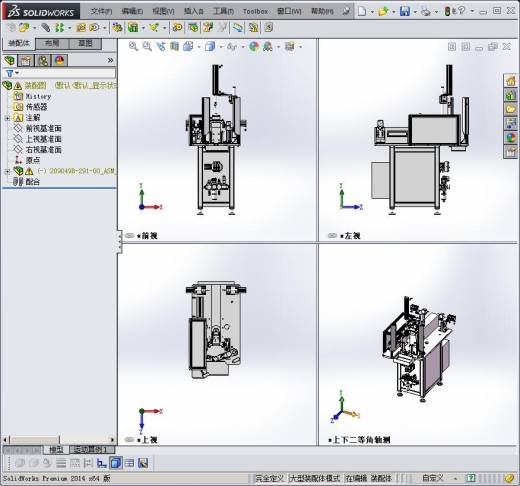
Task: Toggle the link views icon beside 左视
Action: 332,235
